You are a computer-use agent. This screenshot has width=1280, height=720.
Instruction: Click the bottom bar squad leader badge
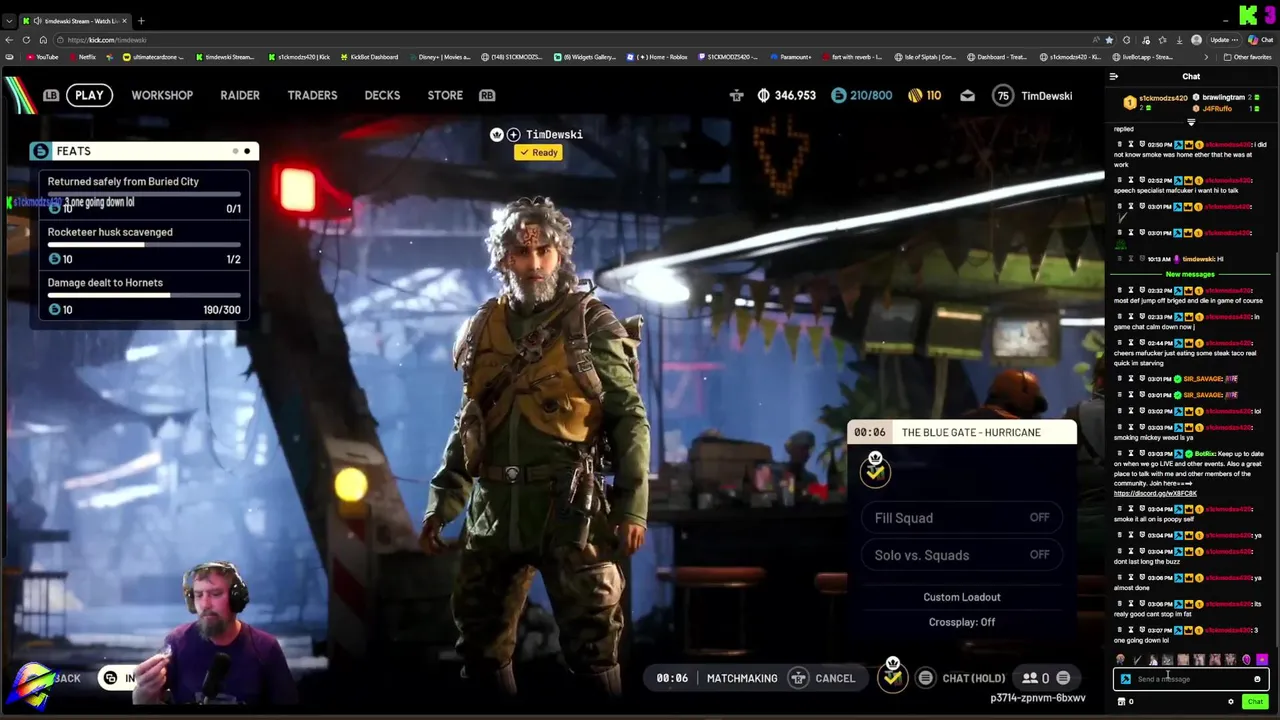(893, 675)
